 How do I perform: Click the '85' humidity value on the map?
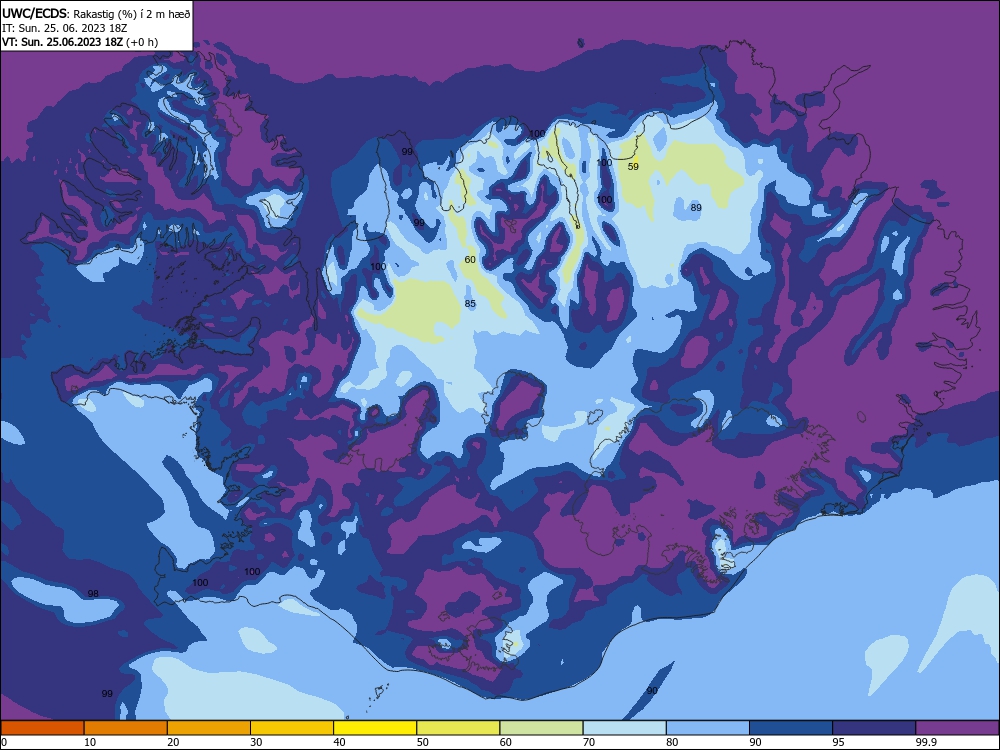[470, 304]
